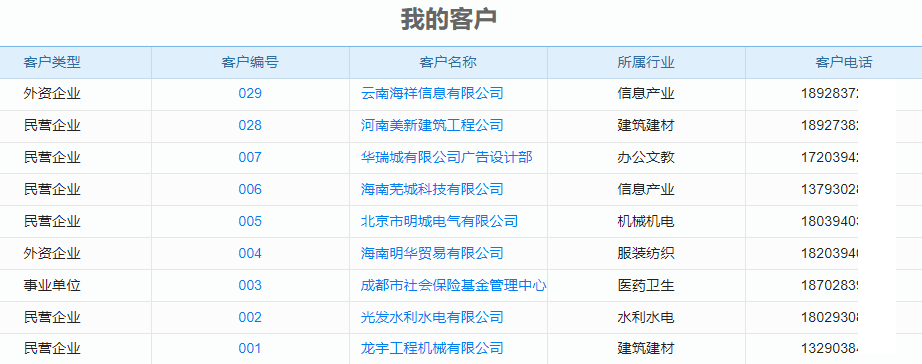Click the 我的客户 page title
The height and width of the screenshot is (364, 922).
449,19
